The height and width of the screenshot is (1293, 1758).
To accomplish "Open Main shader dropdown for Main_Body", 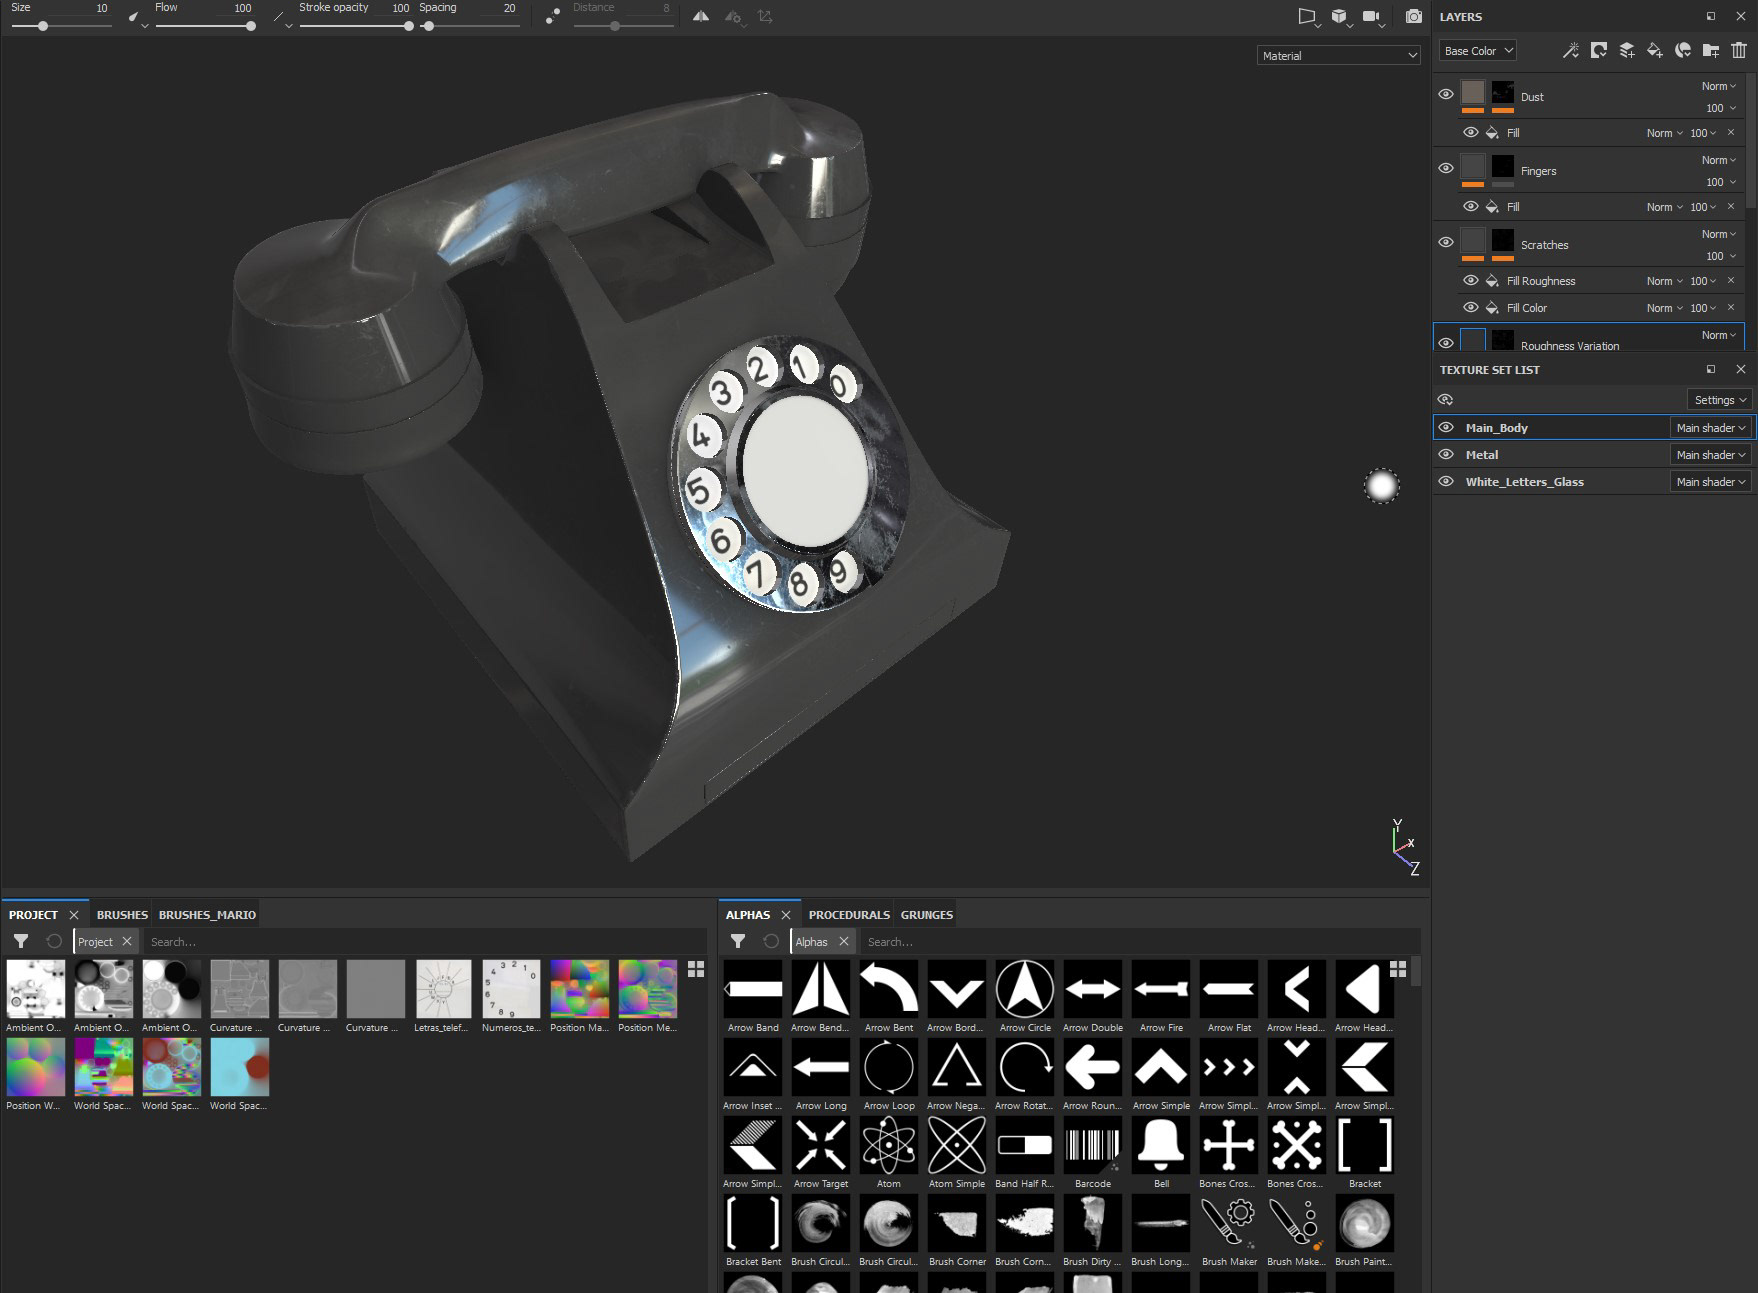I will pyautogui.click(x=1711, y=427).
